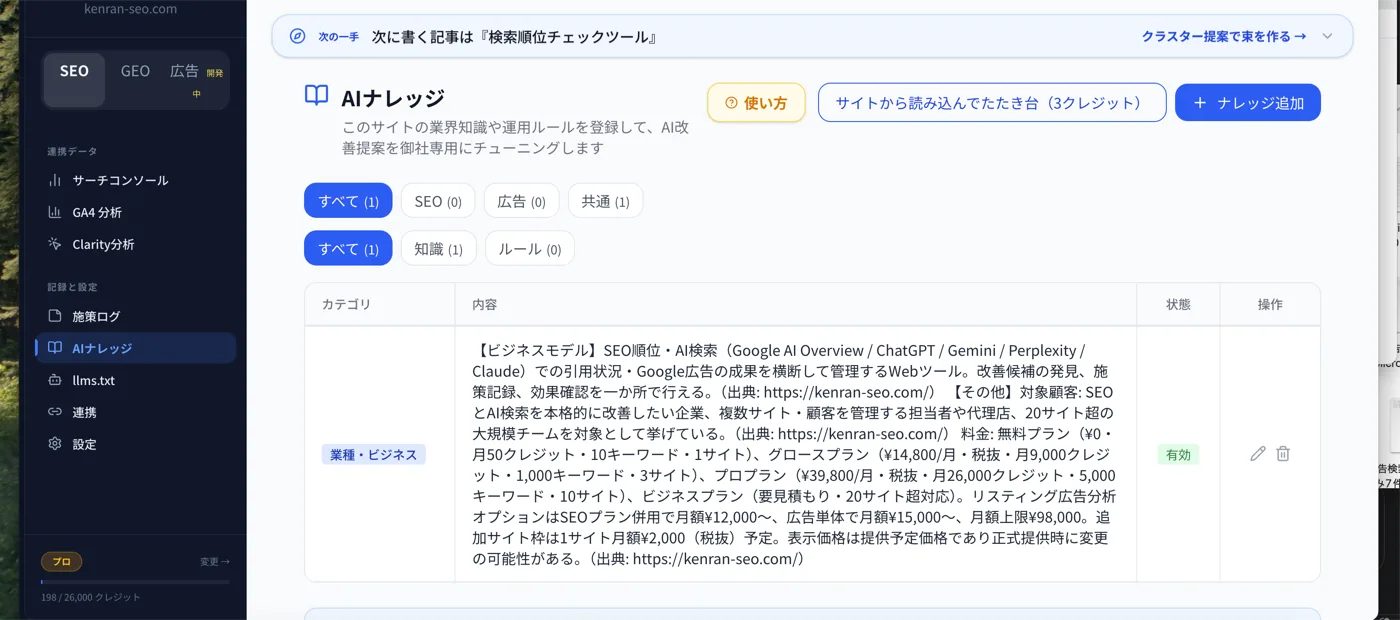The height and width of the screenshot is (620, 1400).
Task: Filter by すべて (1) in scope row
Action: point(348,201)
